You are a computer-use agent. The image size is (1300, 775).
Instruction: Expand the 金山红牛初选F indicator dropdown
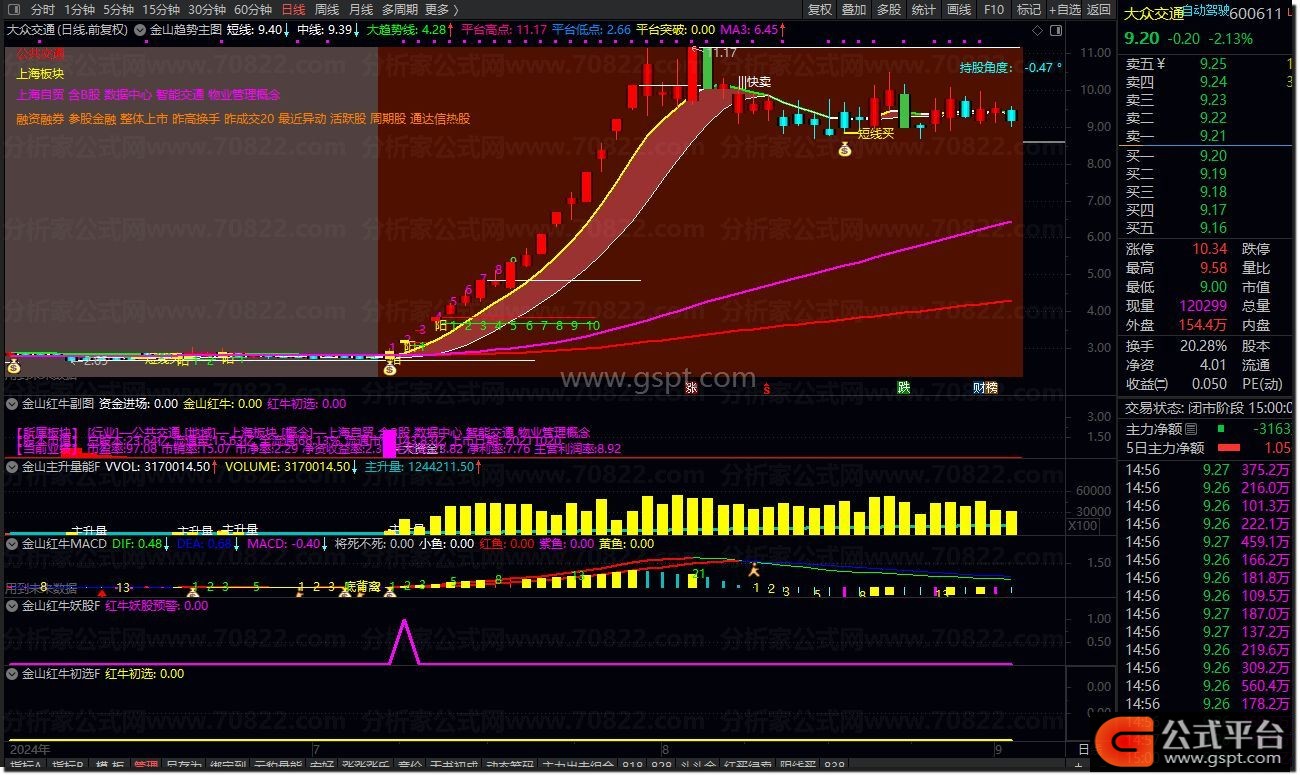(x=12, y=674)
